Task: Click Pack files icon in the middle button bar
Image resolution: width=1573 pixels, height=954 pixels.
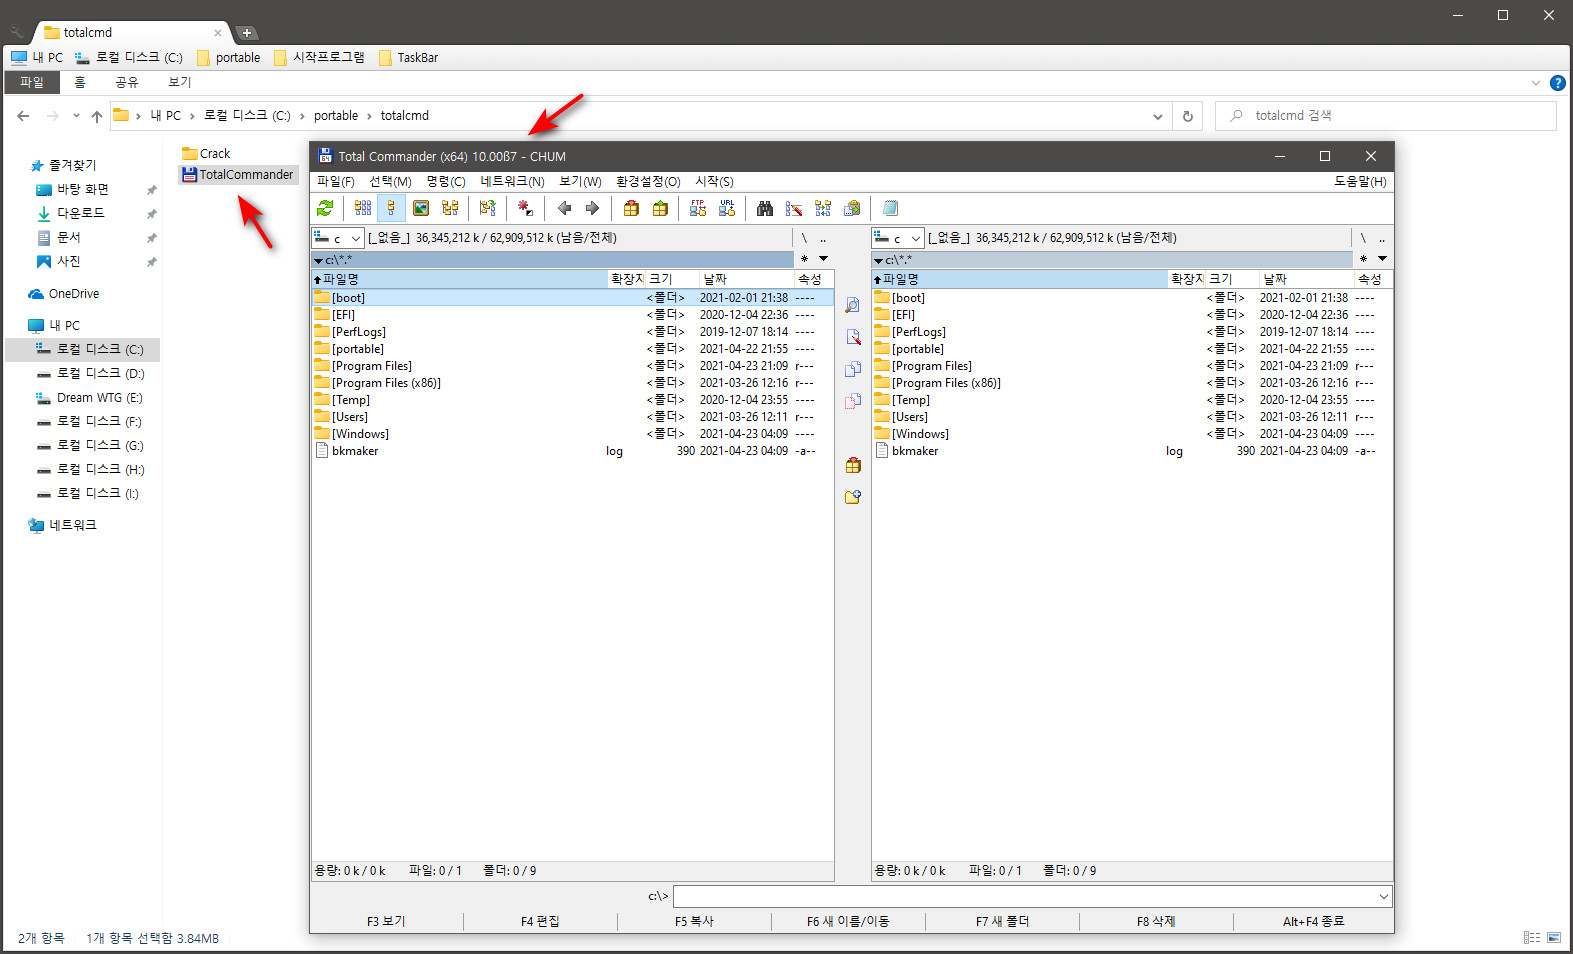Action: (x=853, y=465)
